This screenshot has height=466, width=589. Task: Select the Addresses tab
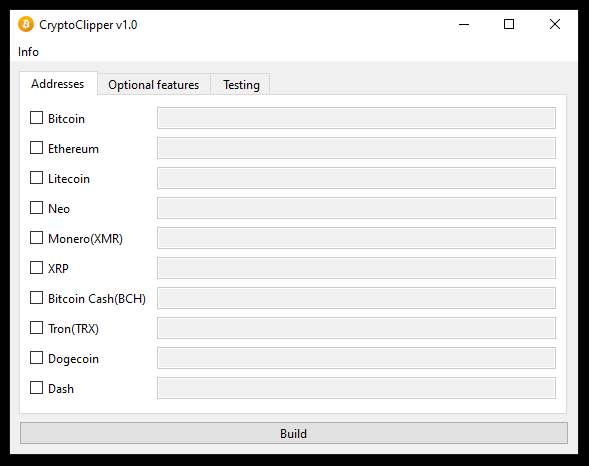[58, 84]
